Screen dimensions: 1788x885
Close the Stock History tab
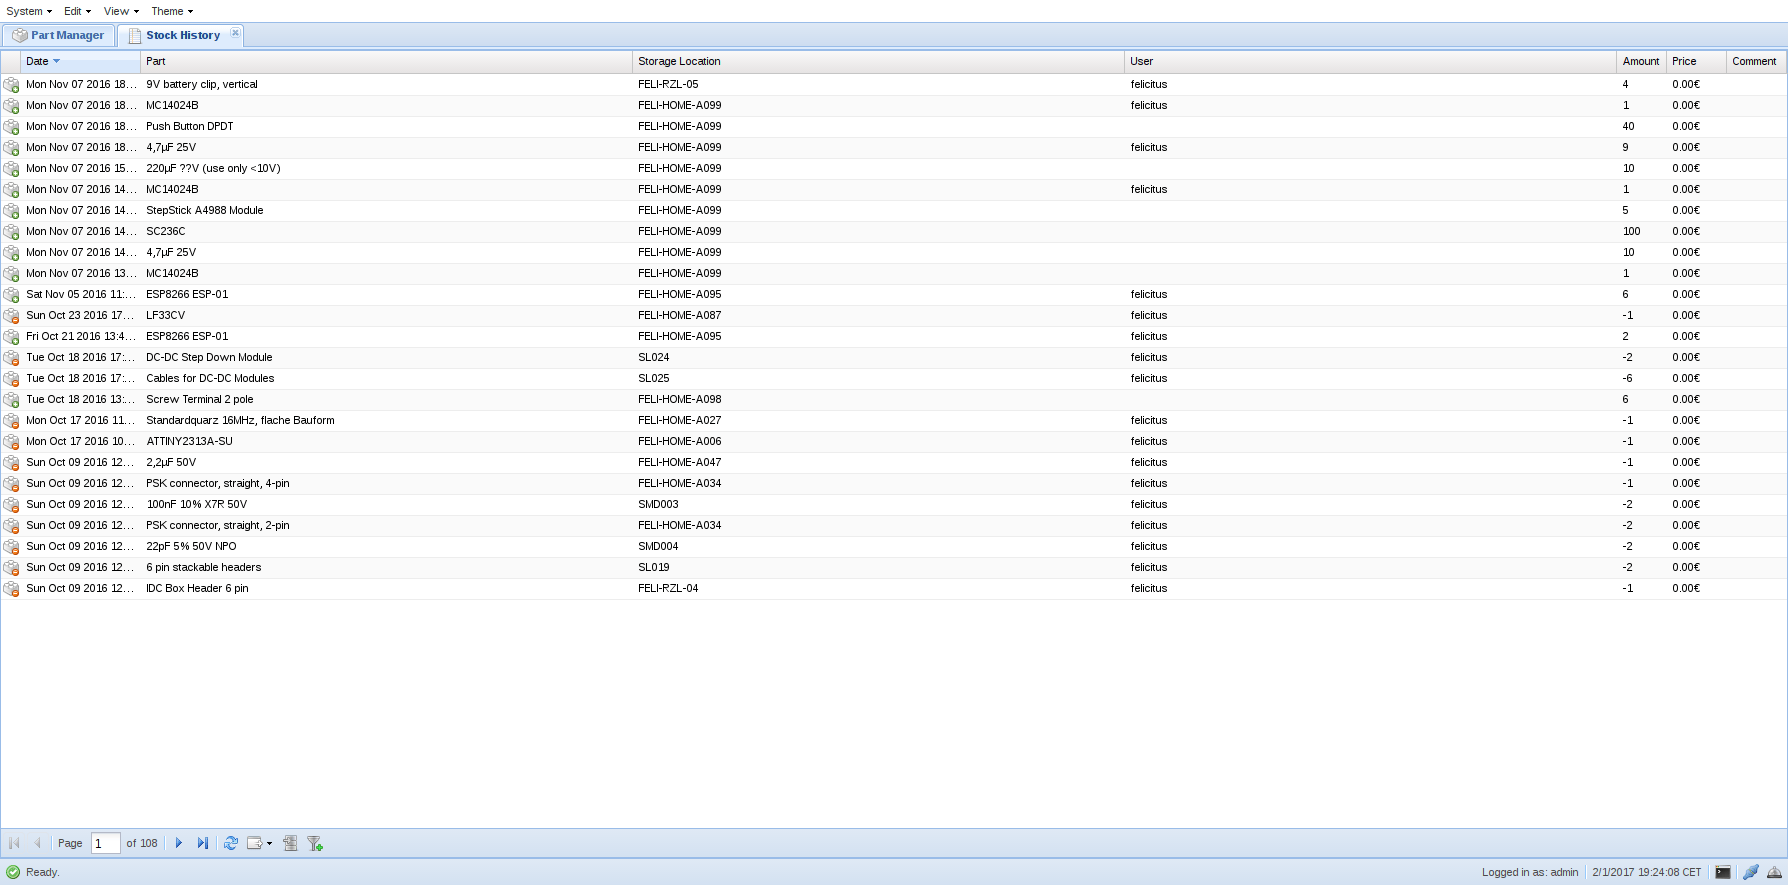pyautogui.click(x=235, y=33)
